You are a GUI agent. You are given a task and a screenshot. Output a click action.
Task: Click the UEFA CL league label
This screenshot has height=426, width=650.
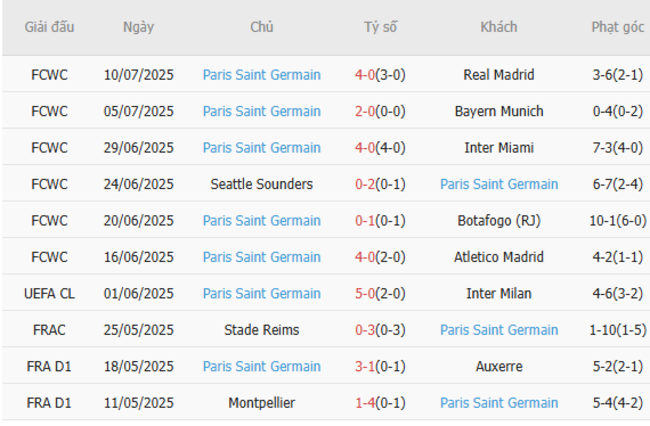click(49, 294)
